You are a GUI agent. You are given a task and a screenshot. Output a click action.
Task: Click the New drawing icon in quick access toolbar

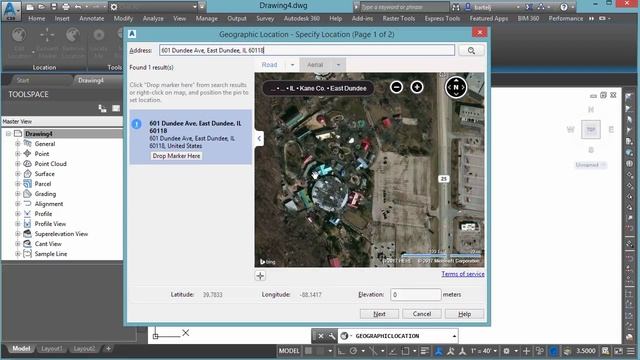30,7
